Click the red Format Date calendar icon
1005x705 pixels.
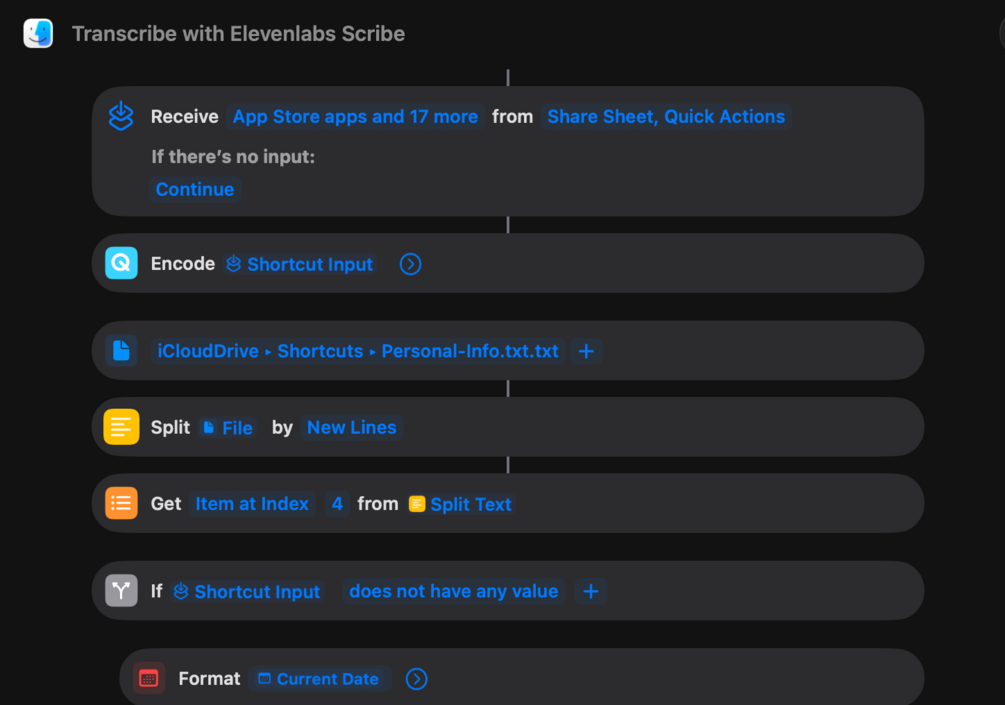[x=149, y=678]
